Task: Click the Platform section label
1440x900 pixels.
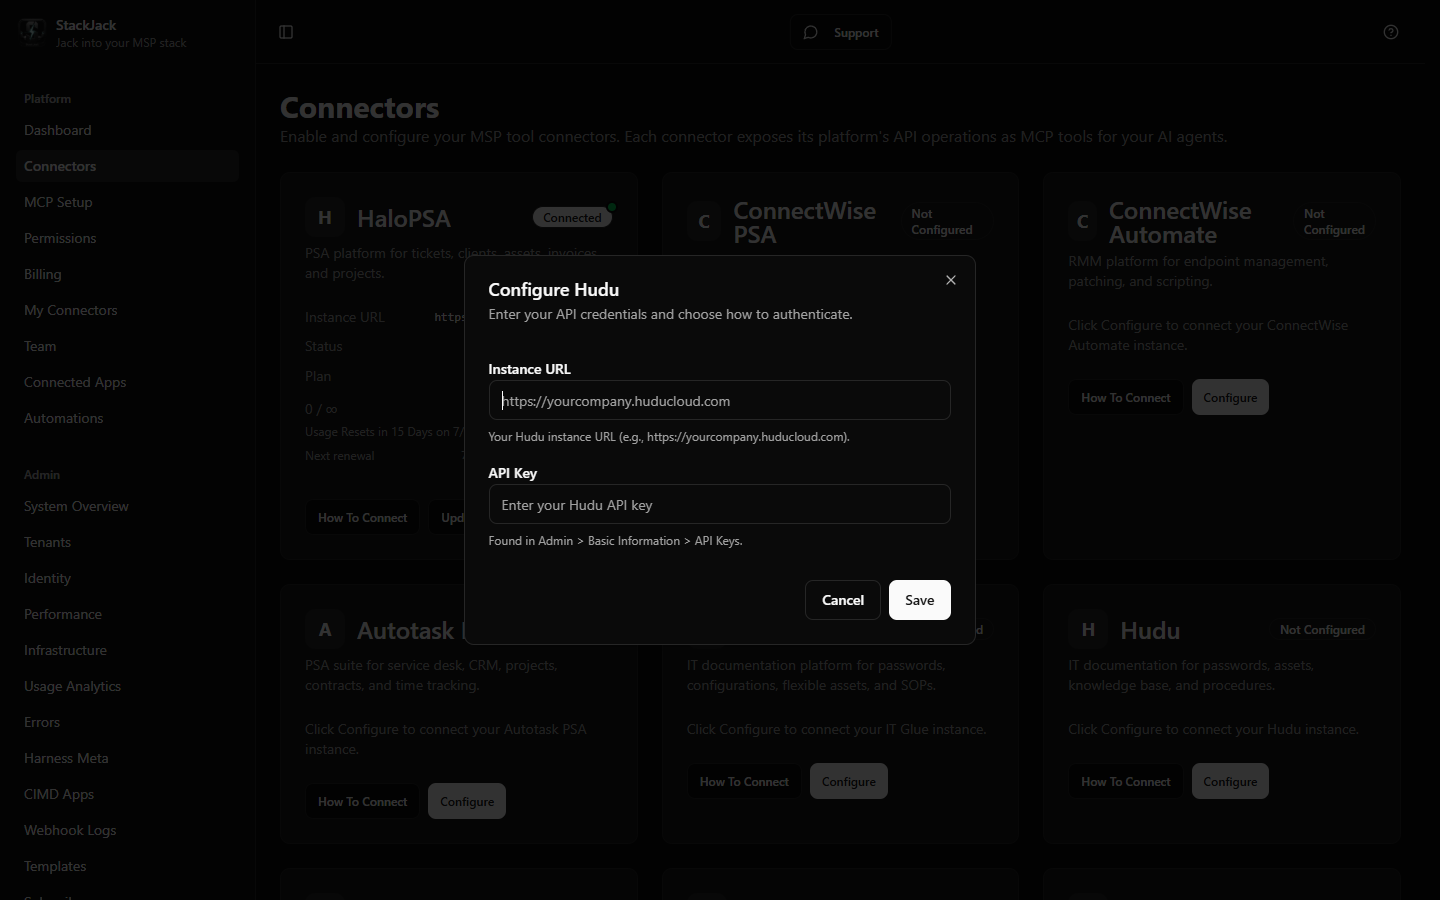Action: tap(47, 99)
